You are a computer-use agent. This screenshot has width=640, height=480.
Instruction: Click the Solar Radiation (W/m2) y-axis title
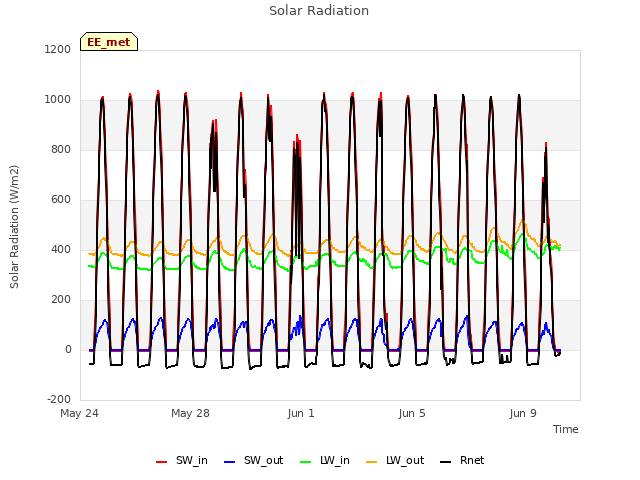pos(14,227)
